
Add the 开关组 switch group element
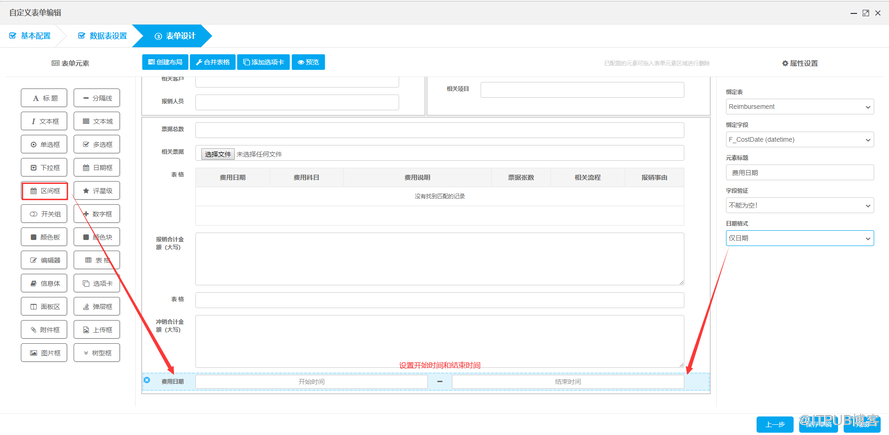pyautogui.click(x=44, y=214)
